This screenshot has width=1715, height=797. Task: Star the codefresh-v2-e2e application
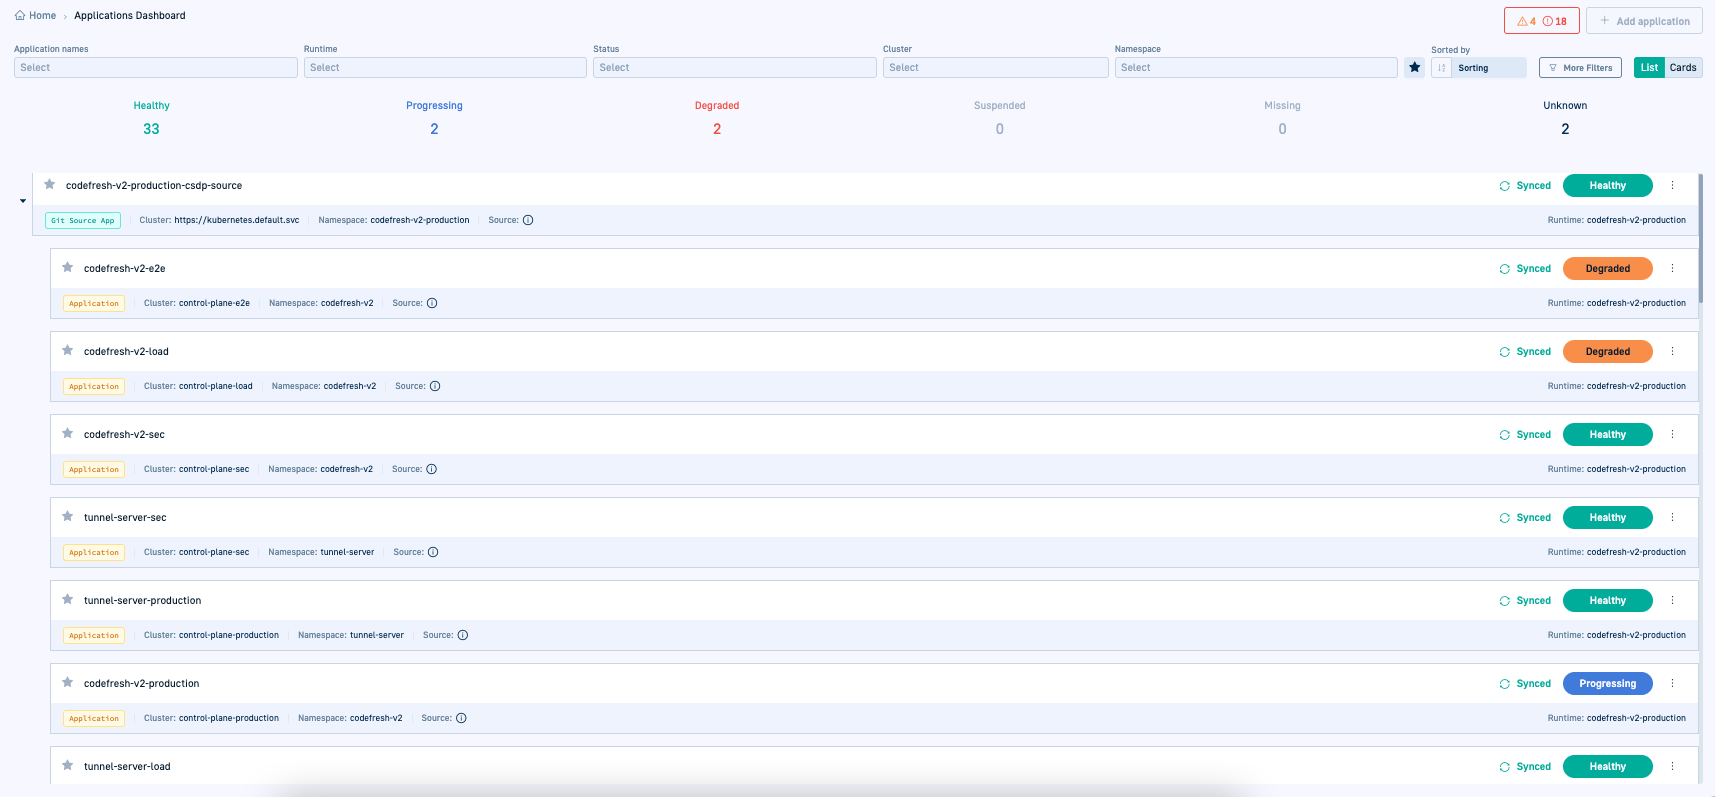(68, 268)
